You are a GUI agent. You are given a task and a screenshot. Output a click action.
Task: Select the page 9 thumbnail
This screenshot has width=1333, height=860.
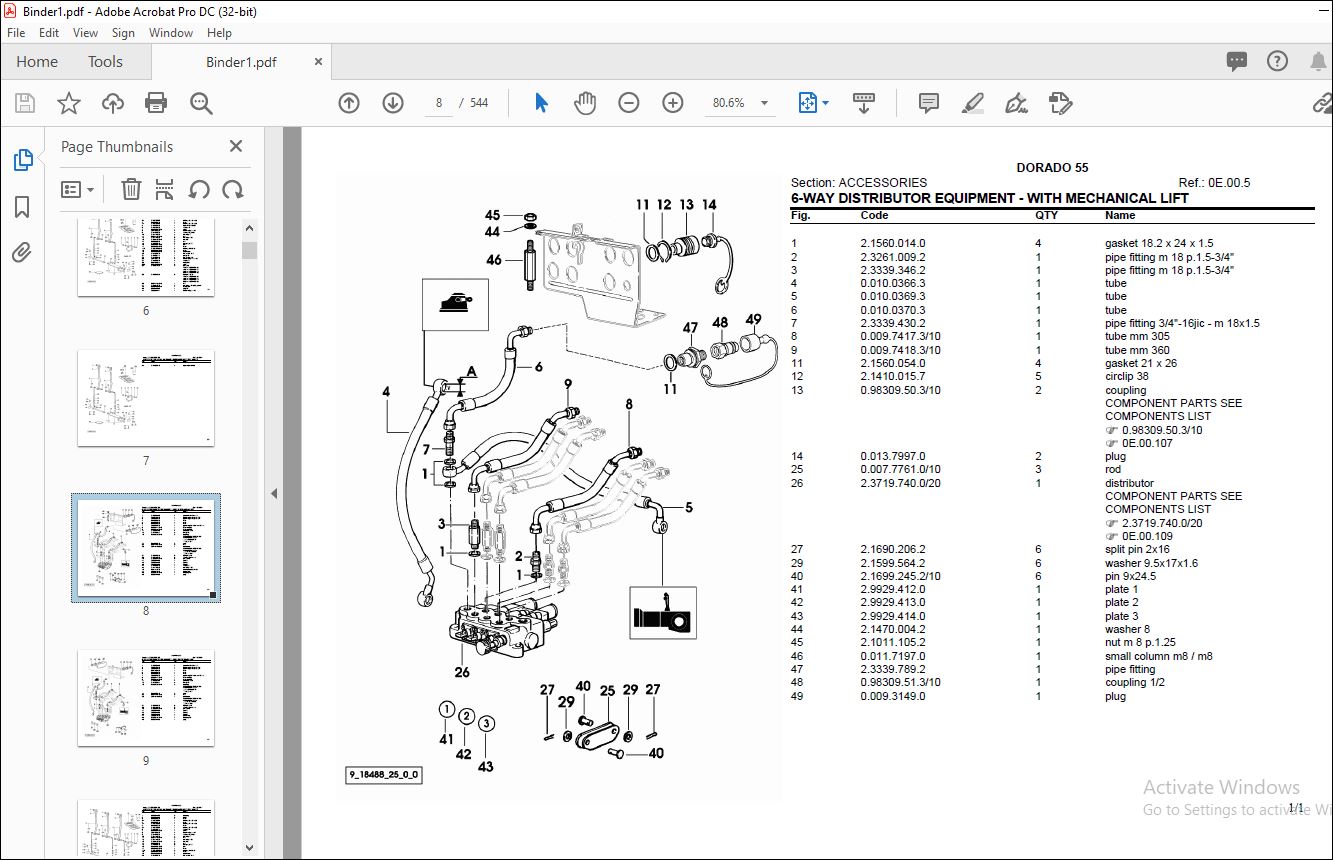click(146, 698)
